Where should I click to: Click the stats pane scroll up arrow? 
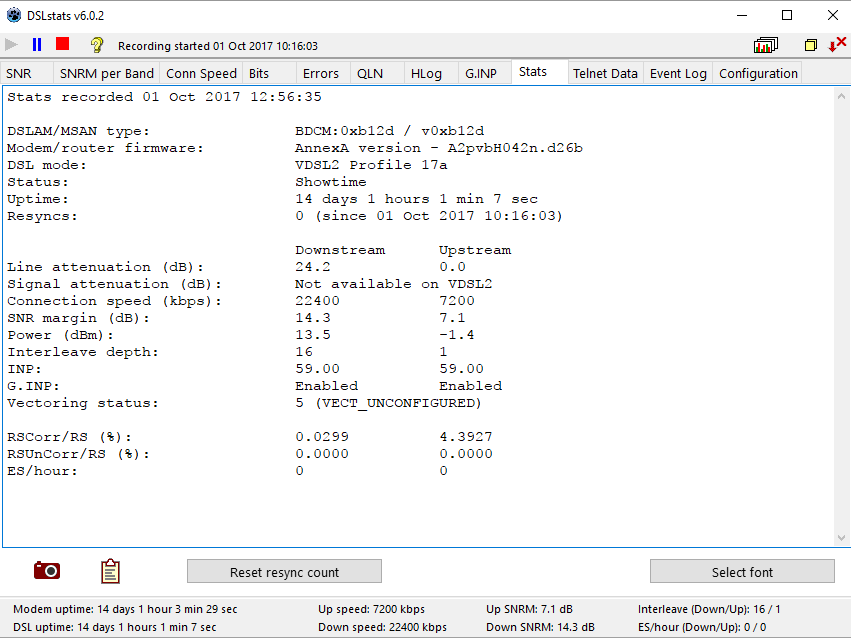(841, 97)
